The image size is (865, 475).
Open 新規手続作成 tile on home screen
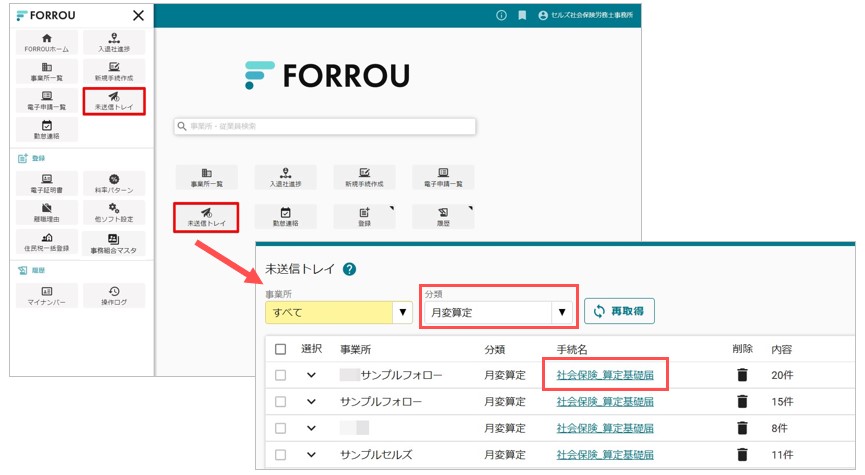point(364,177)
